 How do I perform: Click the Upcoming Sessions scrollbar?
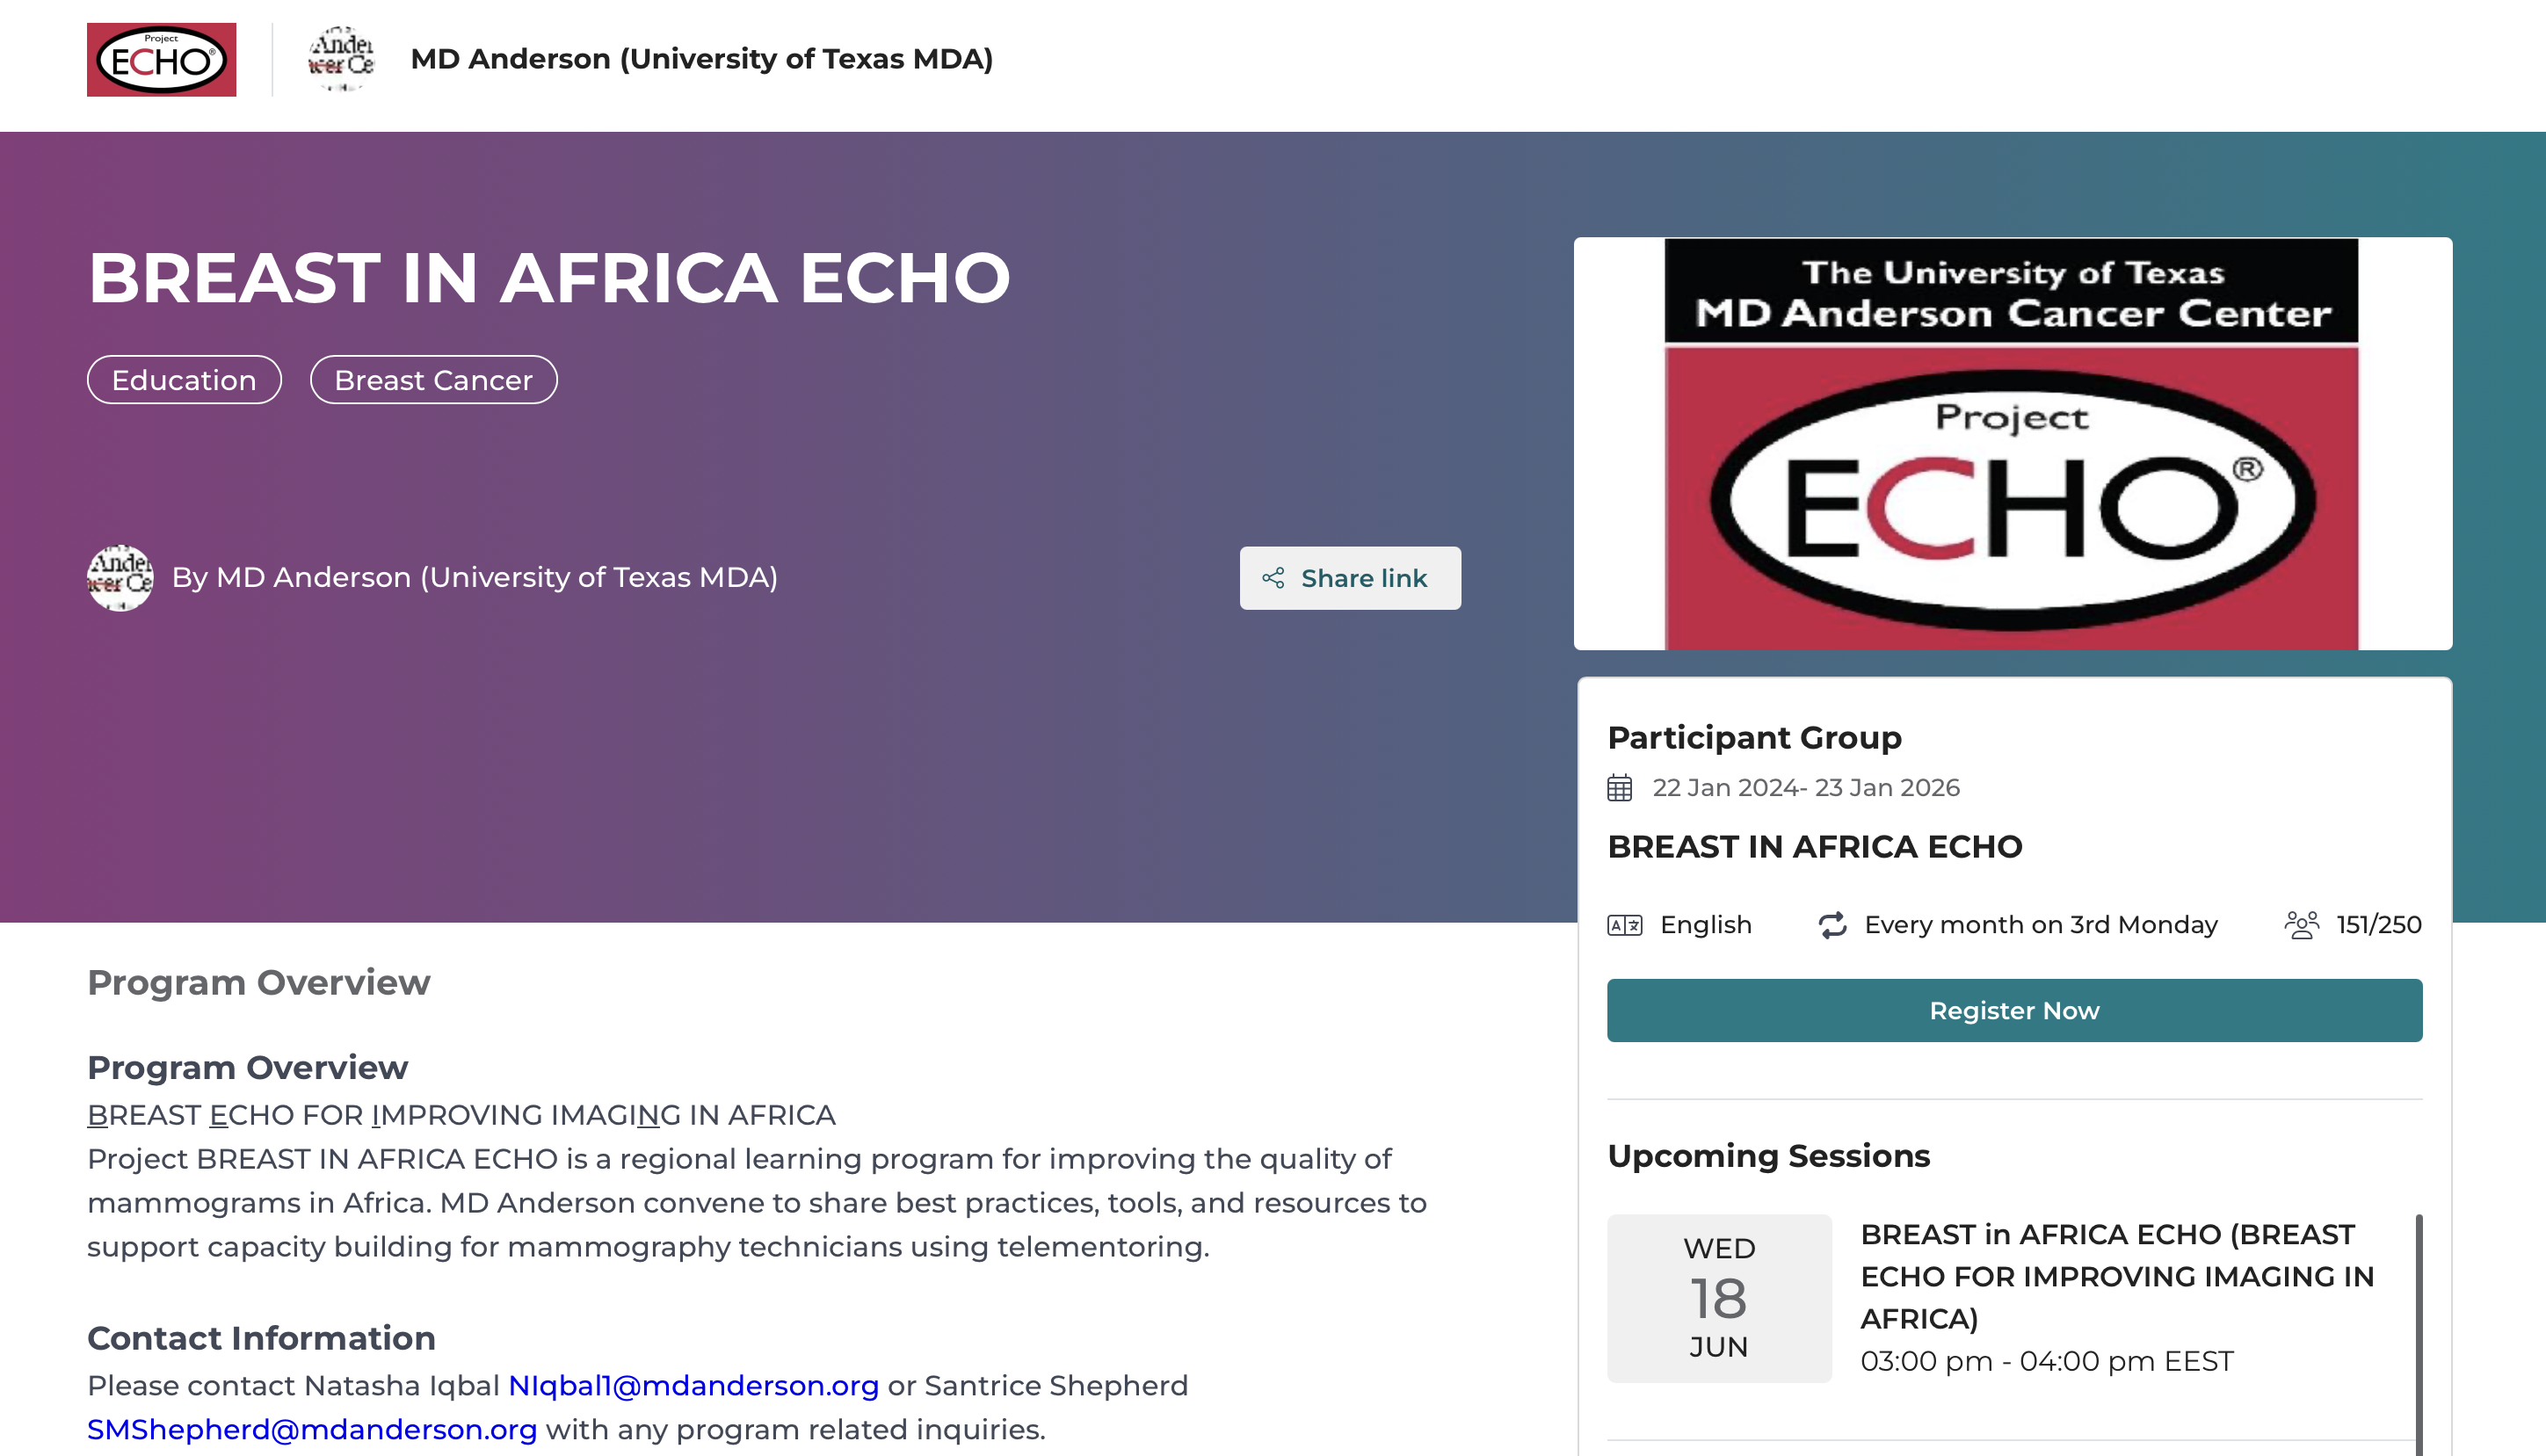(2419, 1330)
